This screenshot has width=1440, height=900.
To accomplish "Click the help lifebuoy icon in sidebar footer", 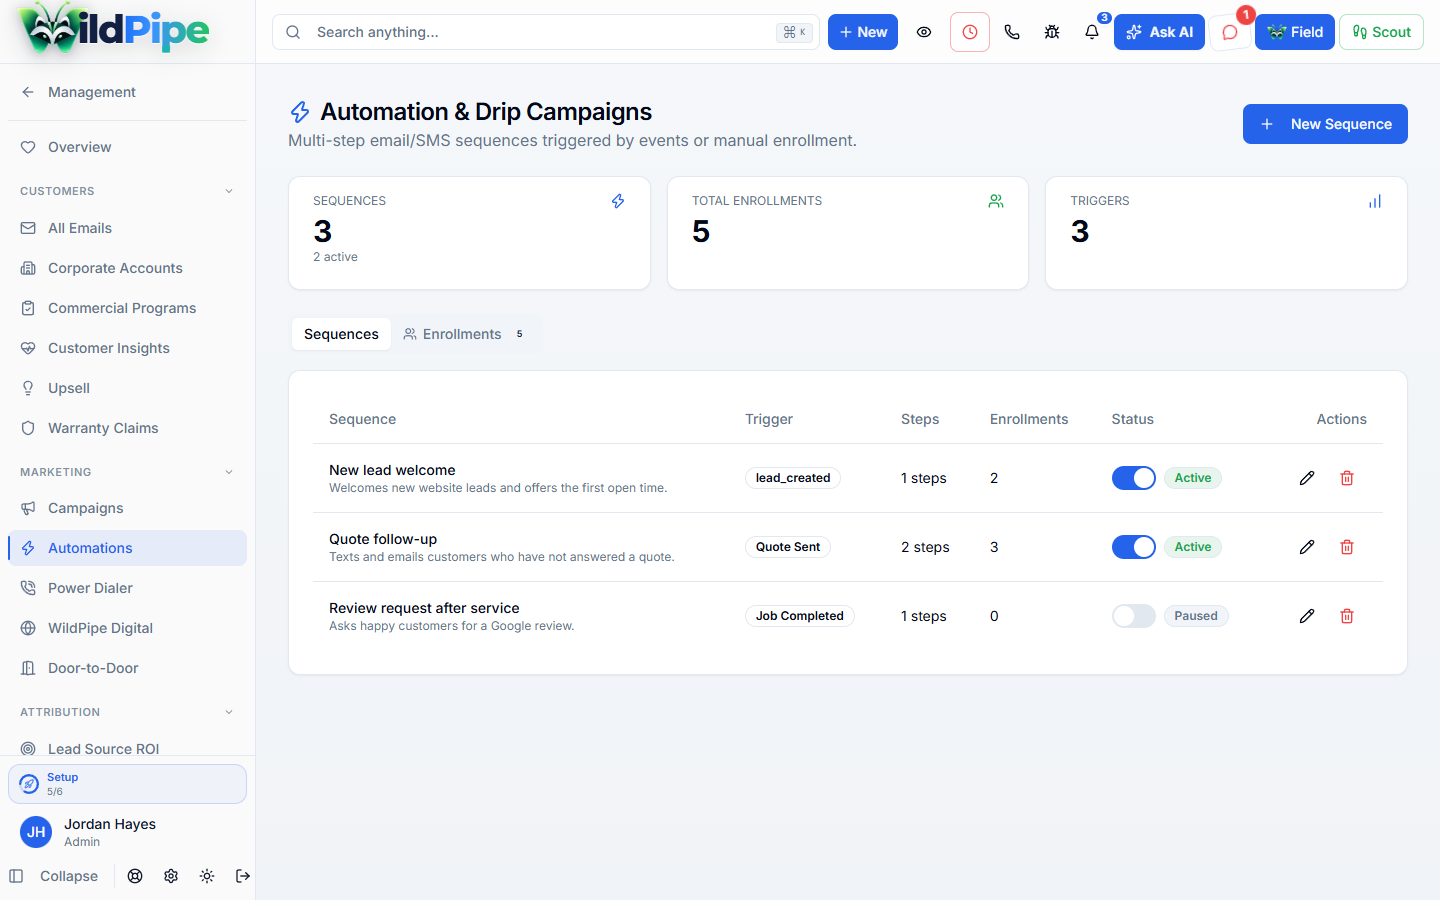I will [135, 876].
